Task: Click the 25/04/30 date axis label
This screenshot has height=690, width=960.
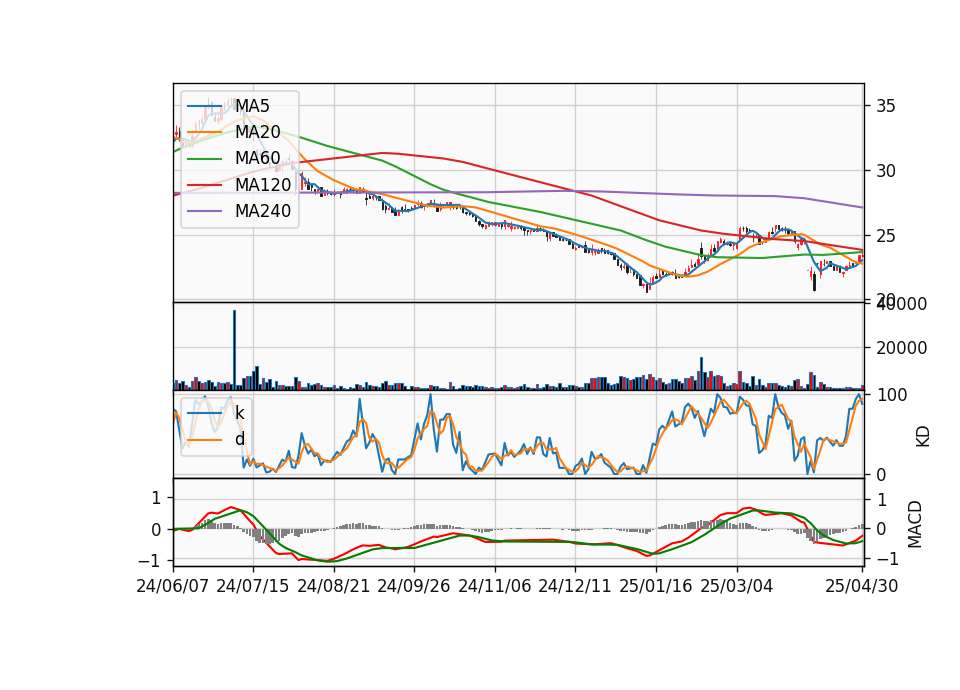Action: [861, 586]
